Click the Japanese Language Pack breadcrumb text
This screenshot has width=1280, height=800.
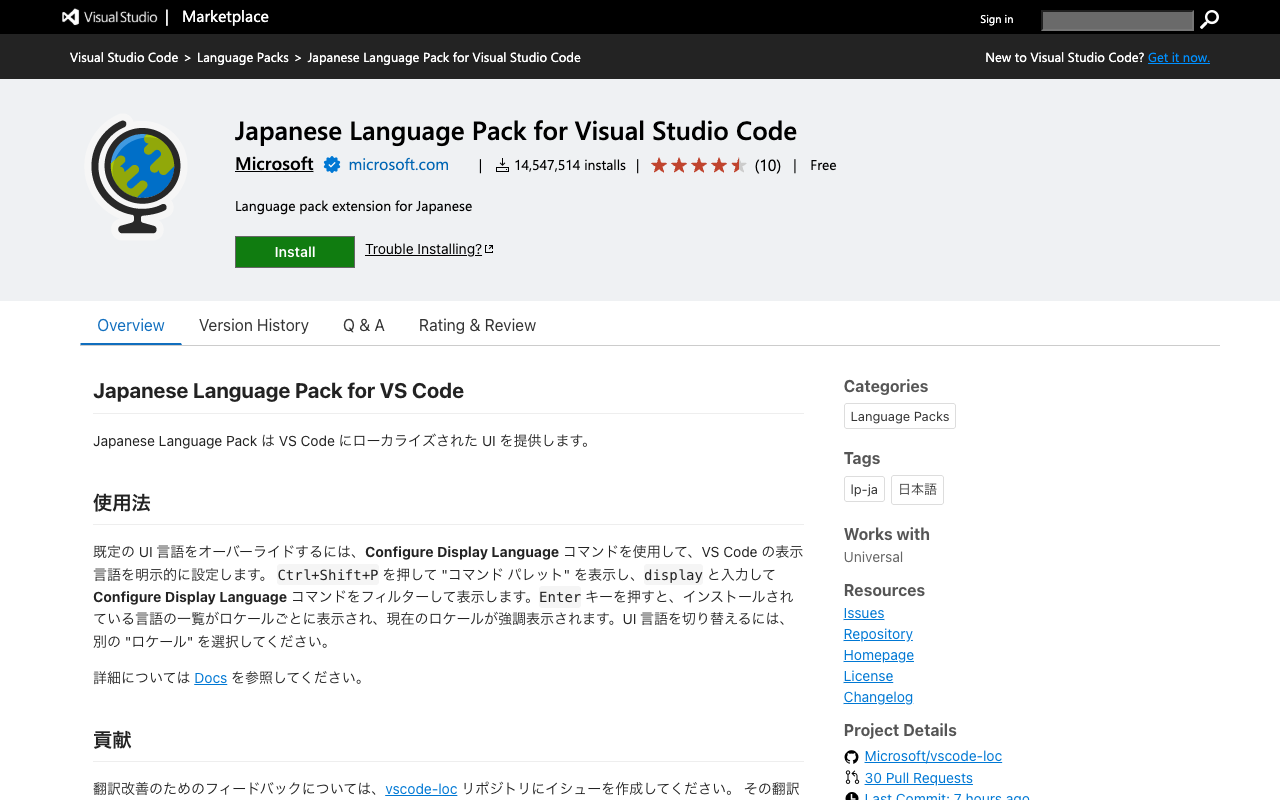pyautogui.click(x=444, y=57)
